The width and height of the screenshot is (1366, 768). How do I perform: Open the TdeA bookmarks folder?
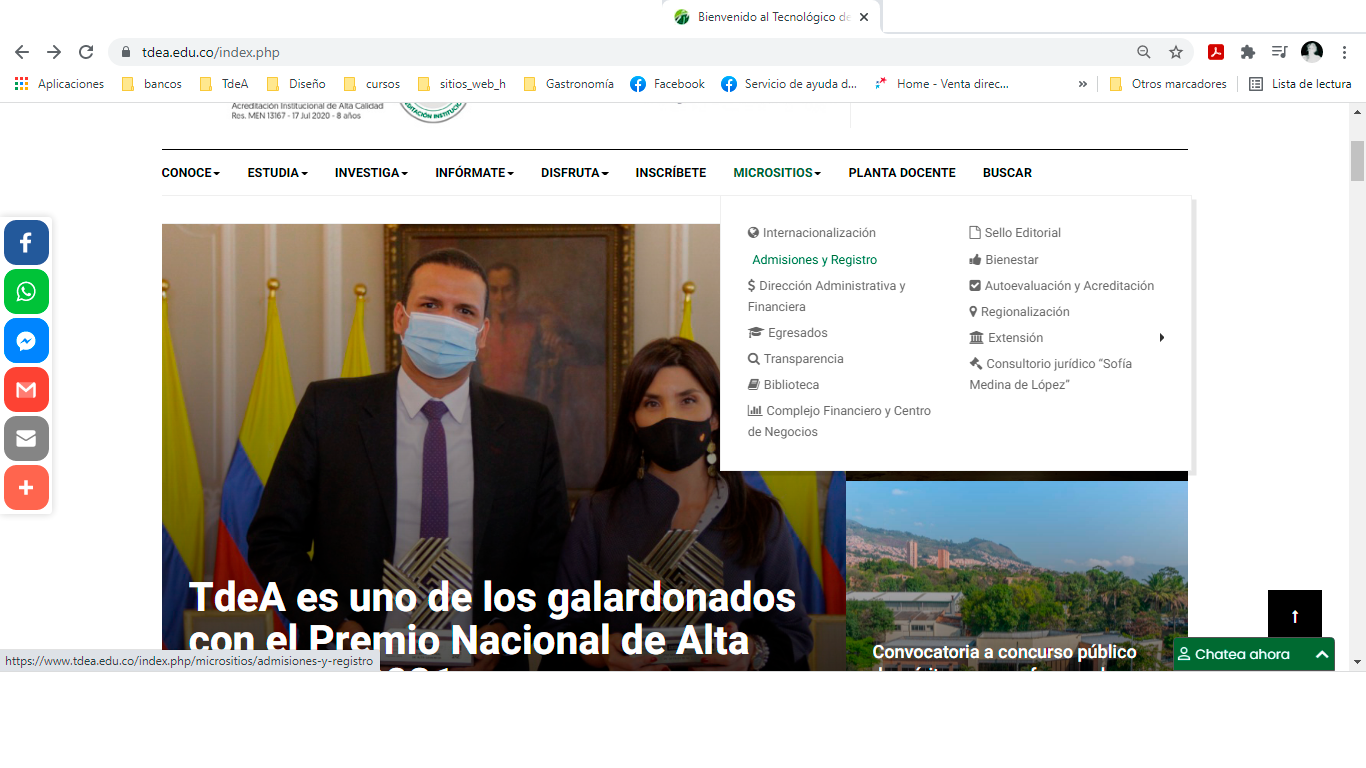(x=224, y=84)
